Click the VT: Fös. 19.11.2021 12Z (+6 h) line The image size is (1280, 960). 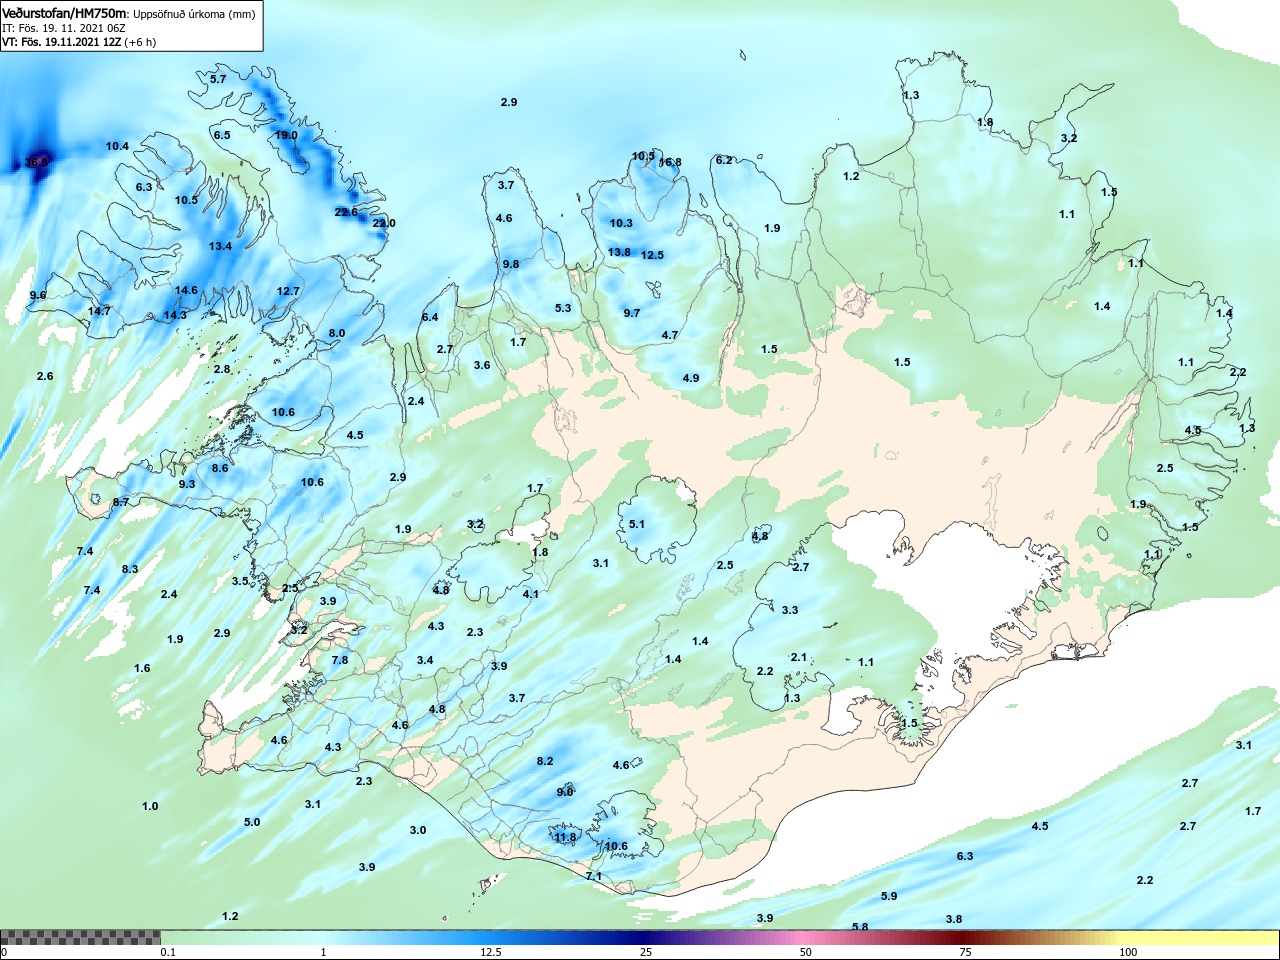coord(79,42)
